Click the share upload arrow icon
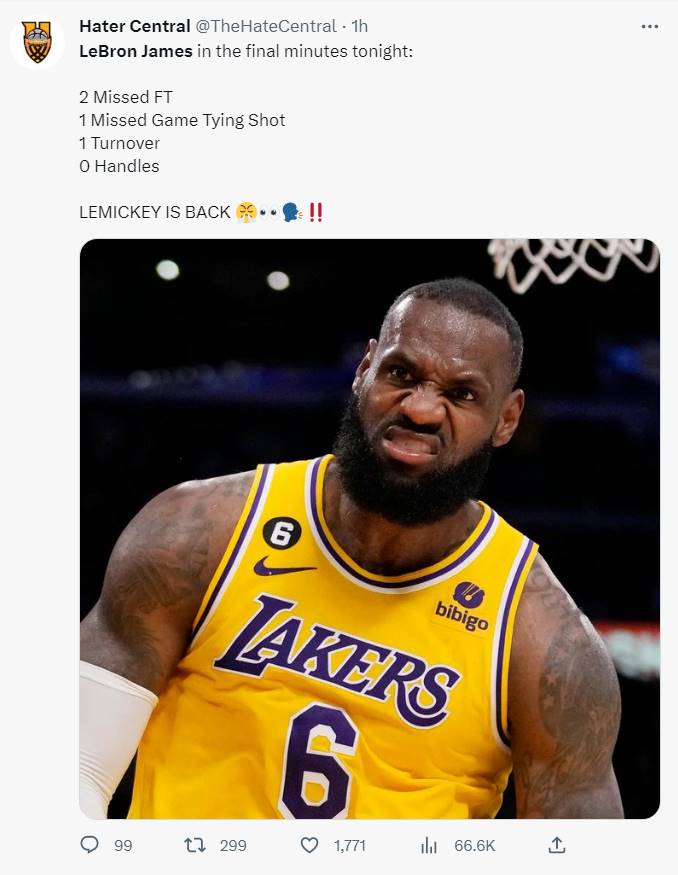 click(x=556, y=845)
